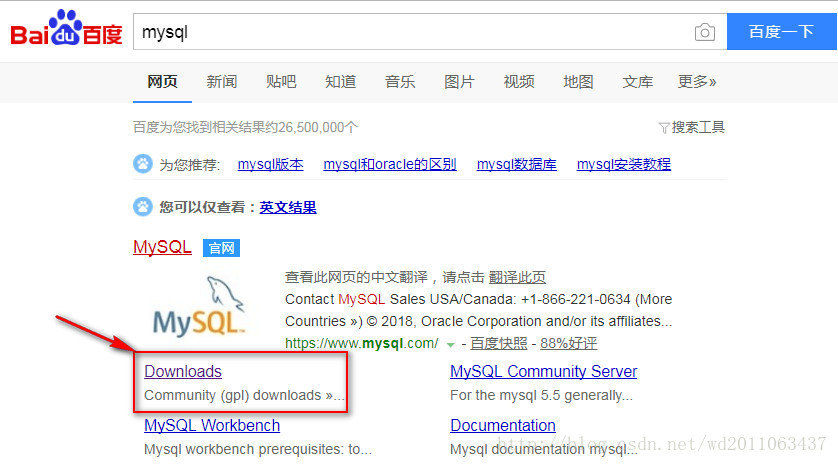The image size is (838, 464).
Task: Click text 'For the mysql 5.5 generally...'
Action: pyautogui.click(x=541, y=396)
